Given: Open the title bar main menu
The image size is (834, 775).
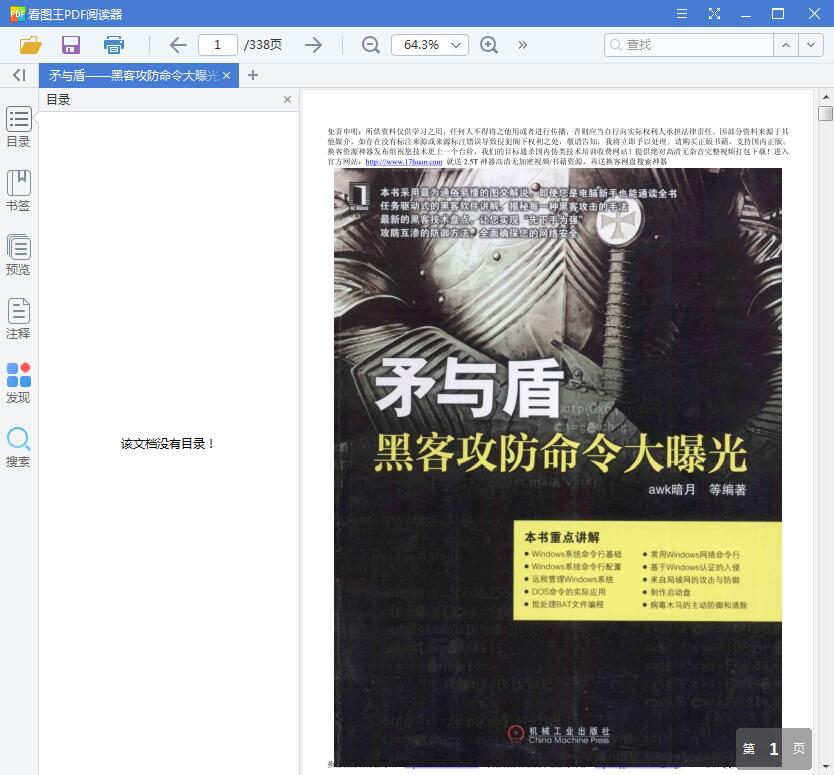Looking at the screenshot, I should [682, 14].
